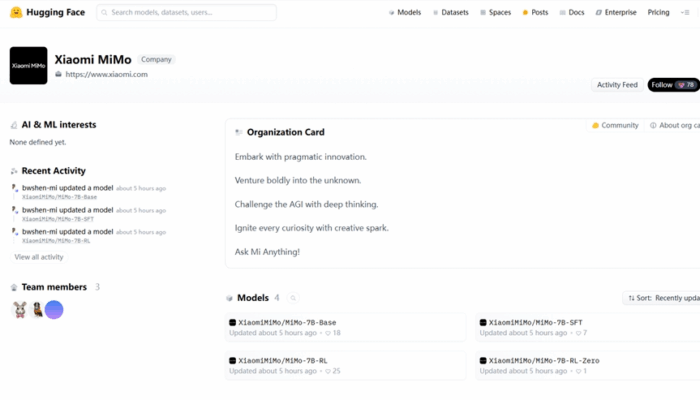Open the Activity Feed
Image resolution: width=700 pixels, height=400 pixels.
pyautogui.click(x=617, y=85)
